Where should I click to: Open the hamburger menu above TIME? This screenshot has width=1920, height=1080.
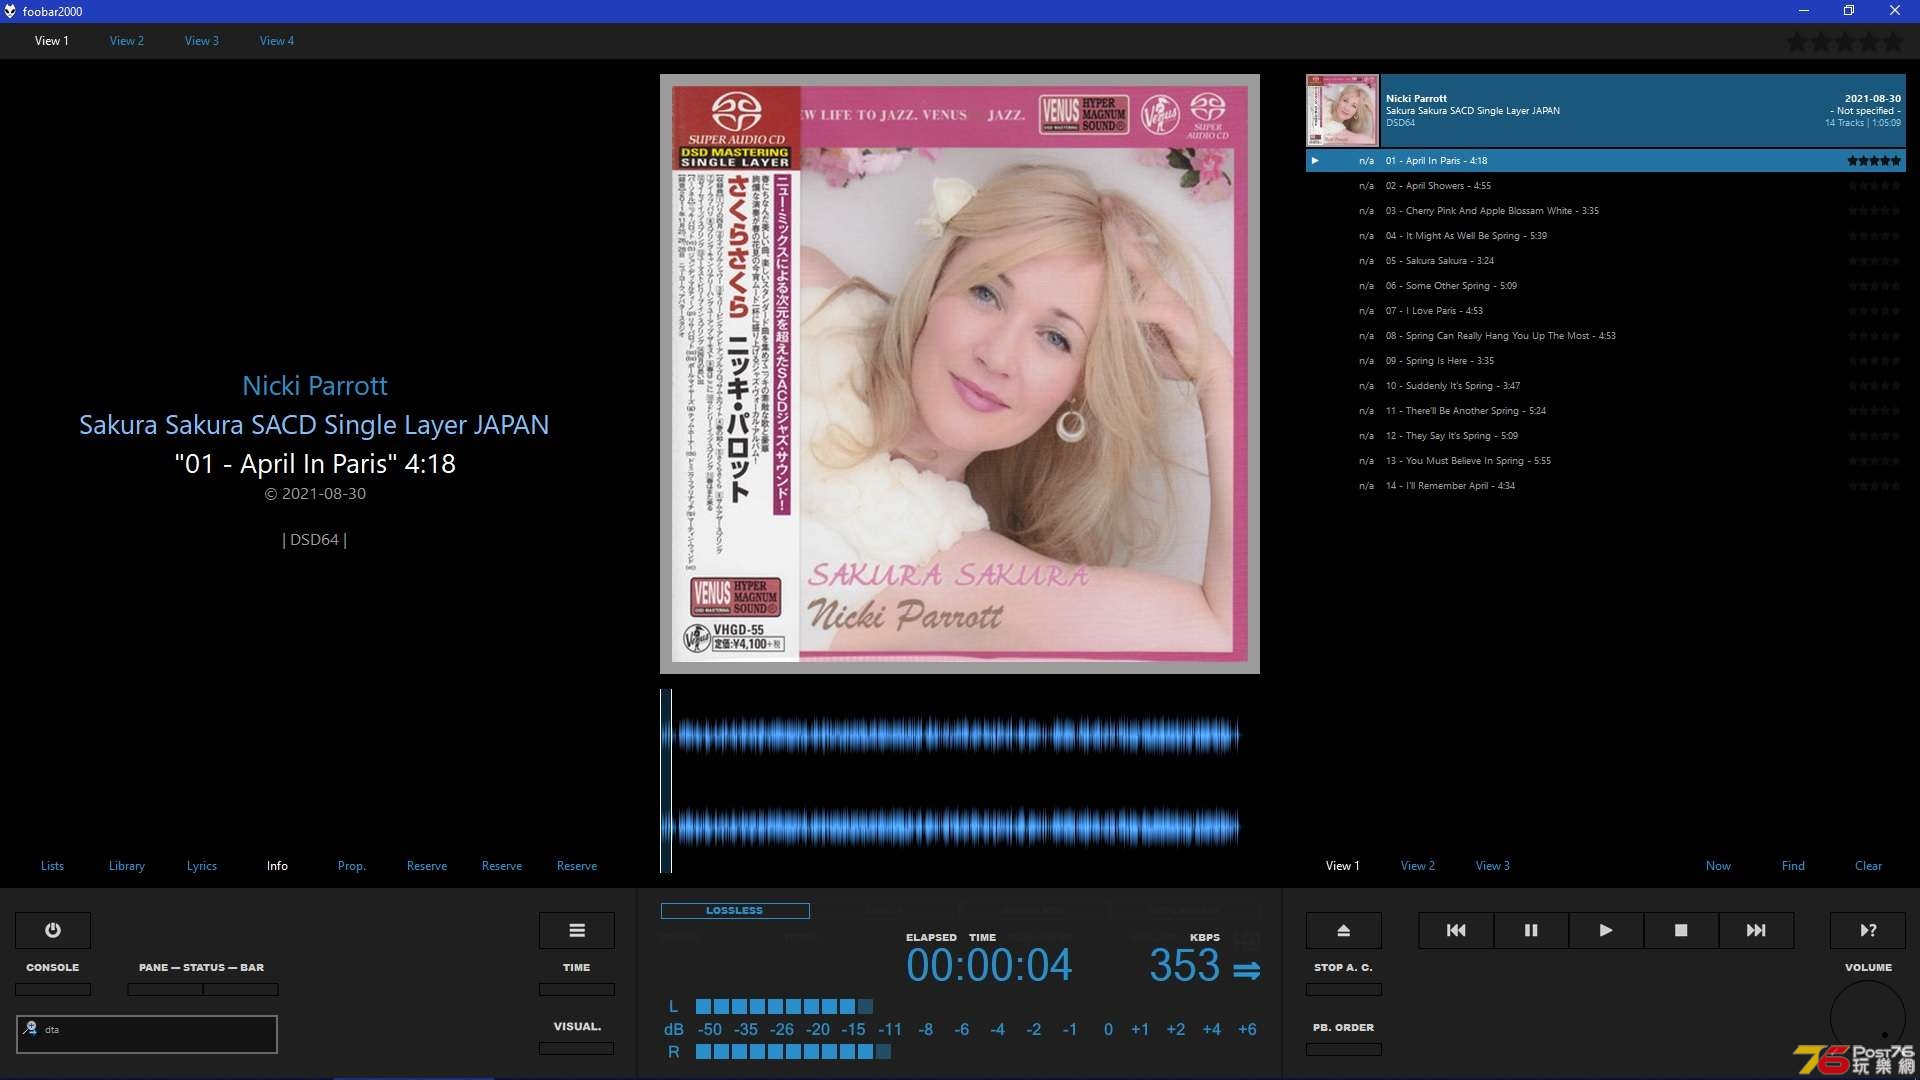(x=577, y=930)
